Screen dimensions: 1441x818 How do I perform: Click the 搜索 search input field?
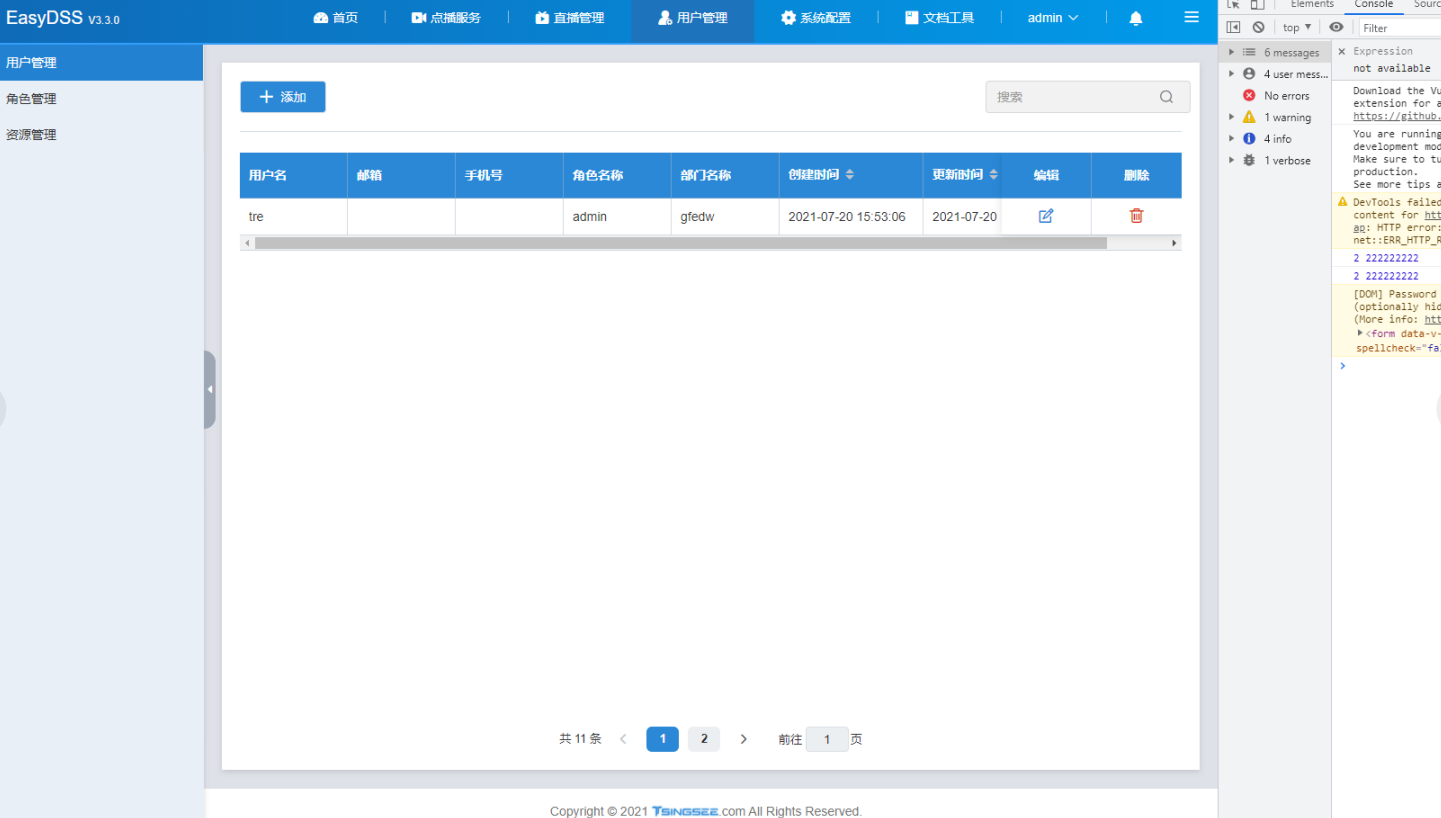point(1088,97)
